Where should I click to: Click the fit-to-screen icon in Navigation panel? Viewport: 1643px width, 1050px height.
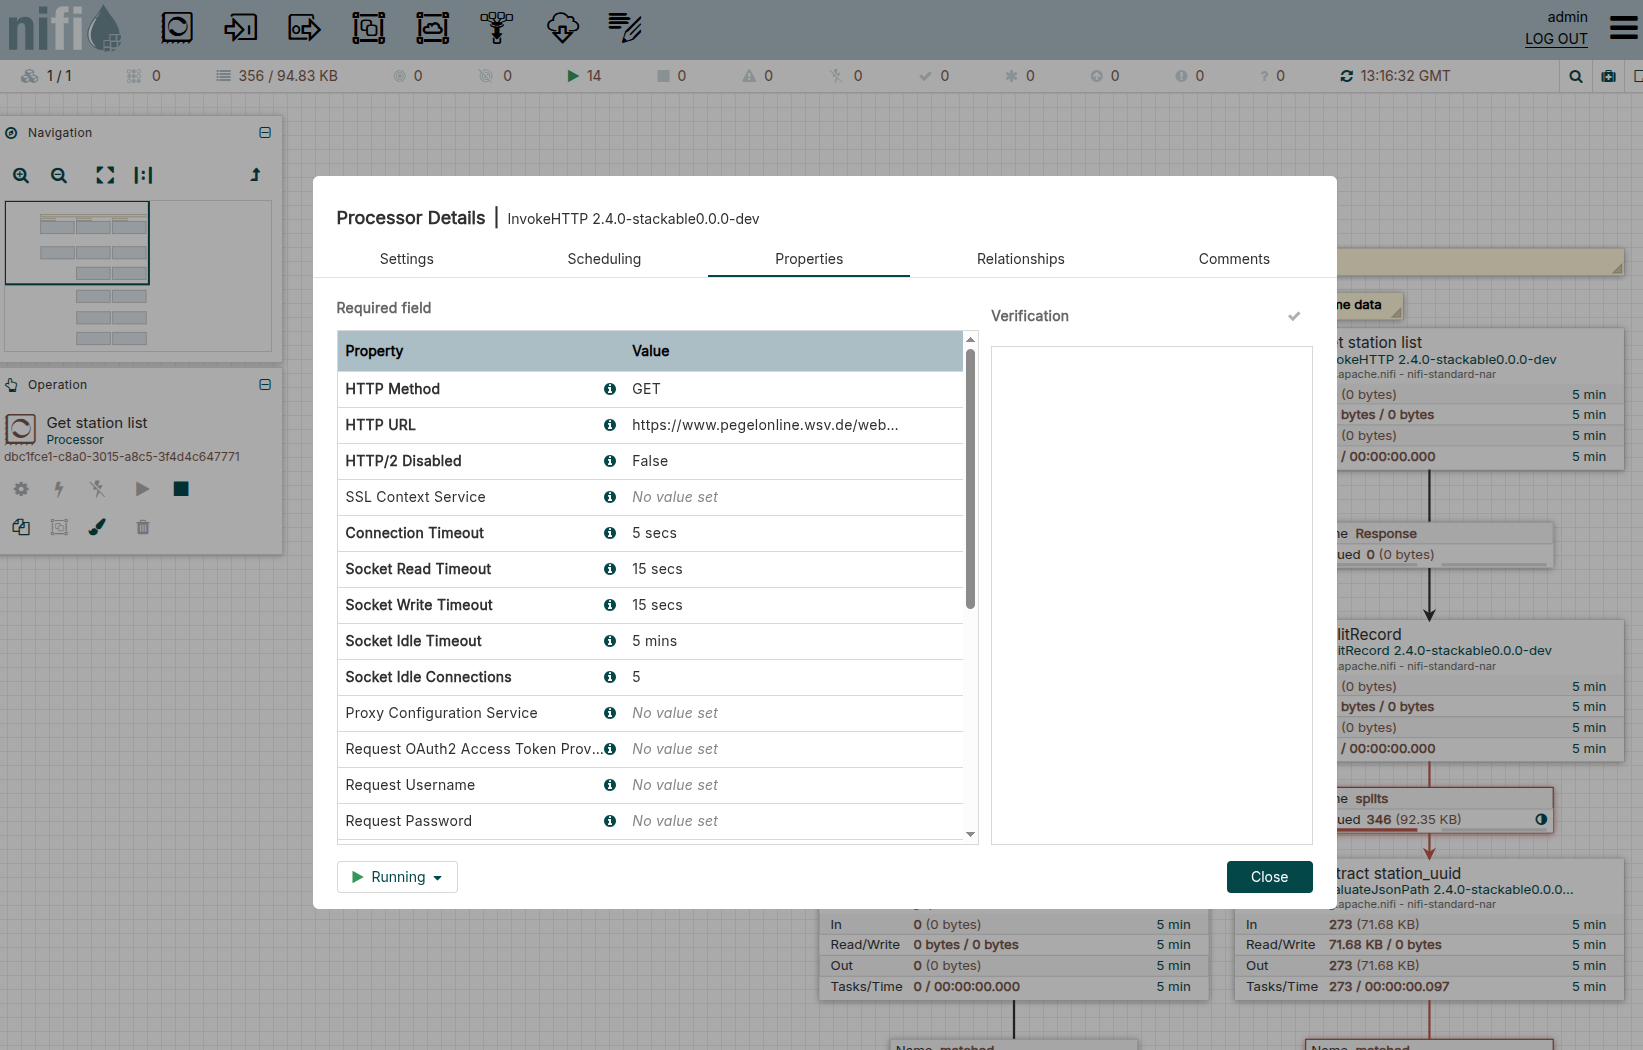click(x=105, y=175)
